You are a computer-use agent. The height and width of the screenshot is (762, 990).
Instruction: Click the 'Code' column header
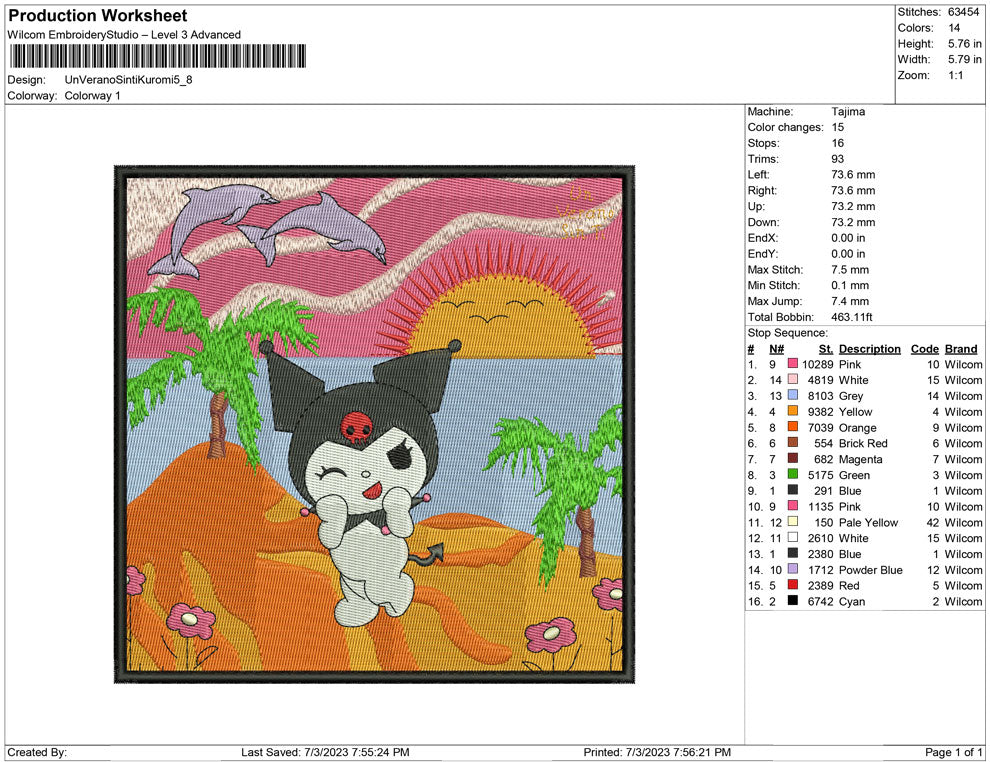click(x=924, y=348)
